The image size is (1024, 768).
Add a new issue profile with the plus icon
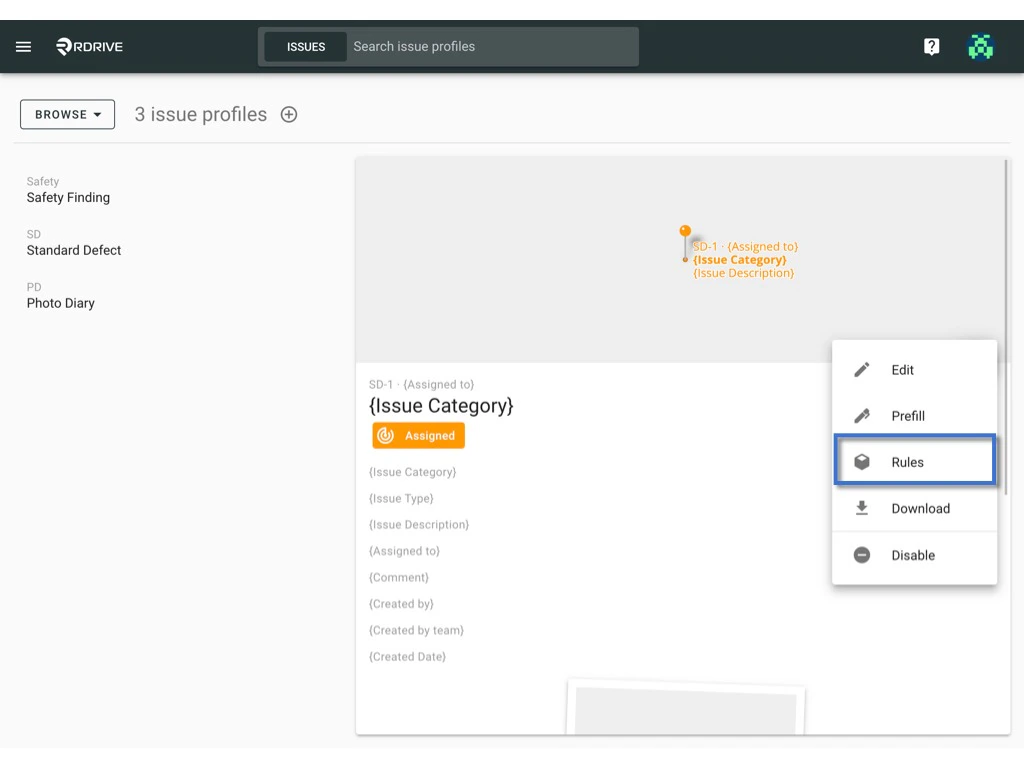pyautogui.click(x=288, y=114)
